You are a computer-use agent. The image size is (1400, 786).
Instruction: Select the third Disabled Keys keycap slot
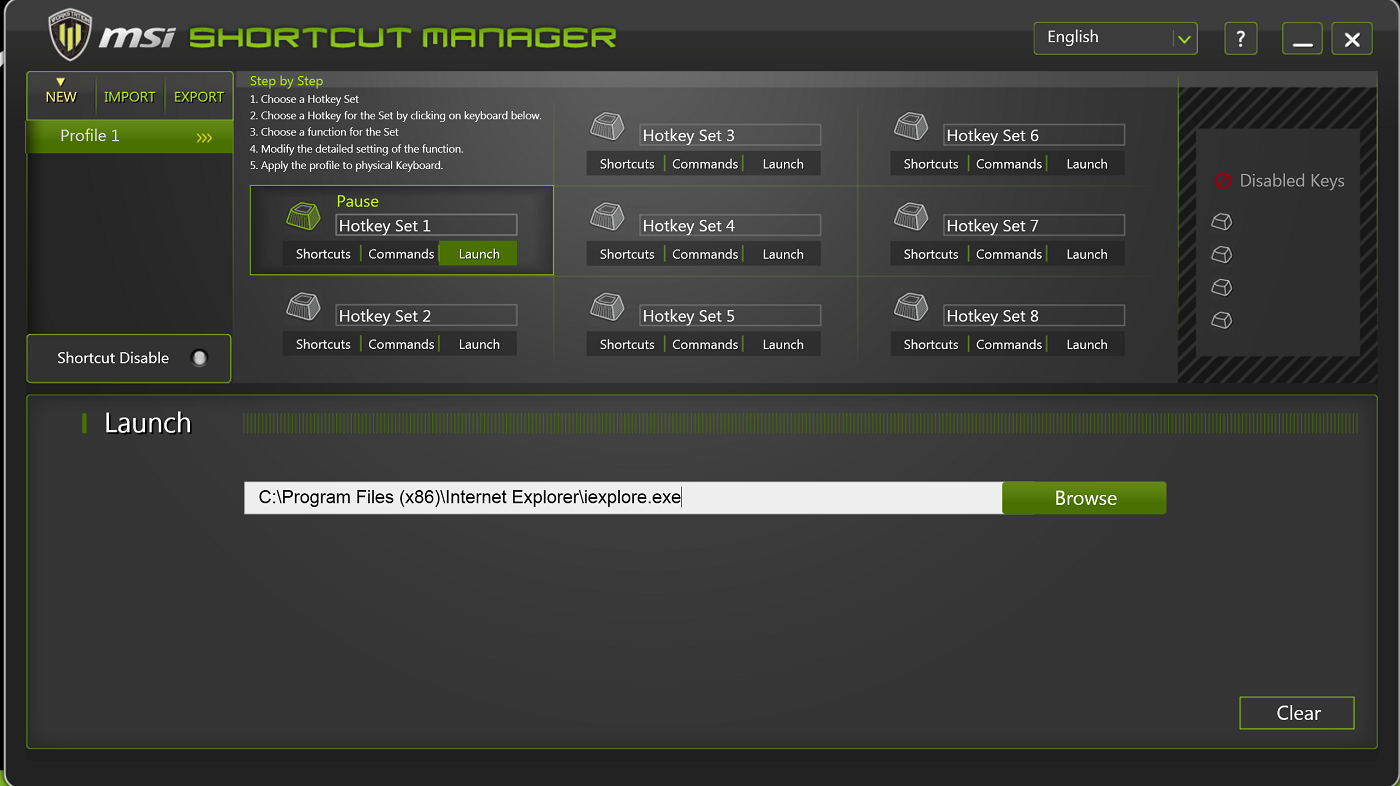pos(1221,288)
